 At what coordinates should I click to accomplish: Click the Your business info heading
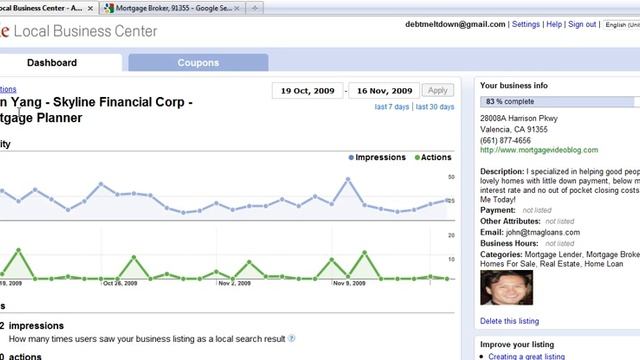pos(514,86)
